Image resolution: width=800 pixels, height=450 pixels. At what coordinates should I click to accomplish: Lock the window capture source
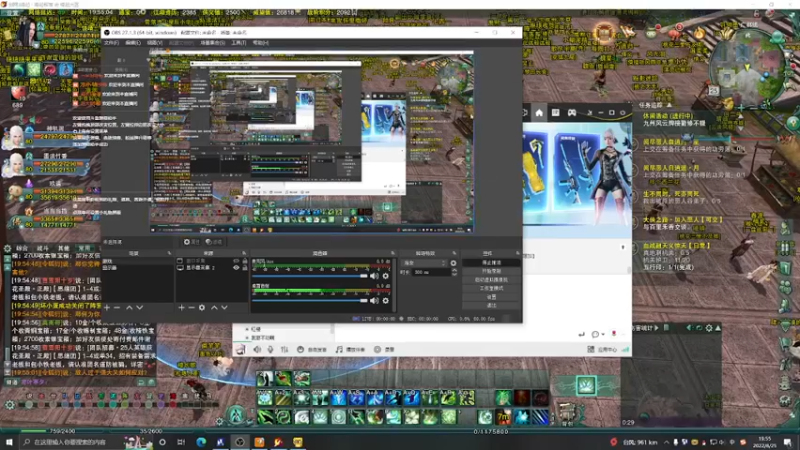pyautogui.click(x=245, y=261)
